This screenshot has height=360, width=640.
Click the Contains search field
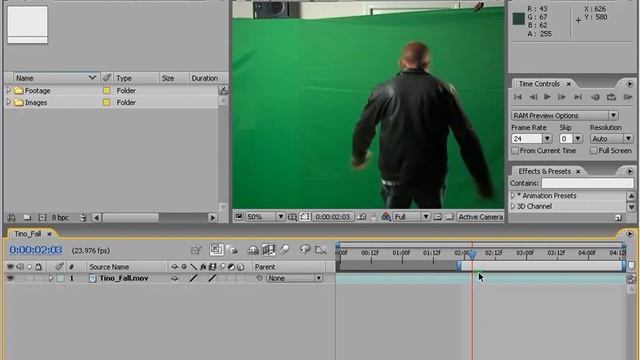point(587,183)
